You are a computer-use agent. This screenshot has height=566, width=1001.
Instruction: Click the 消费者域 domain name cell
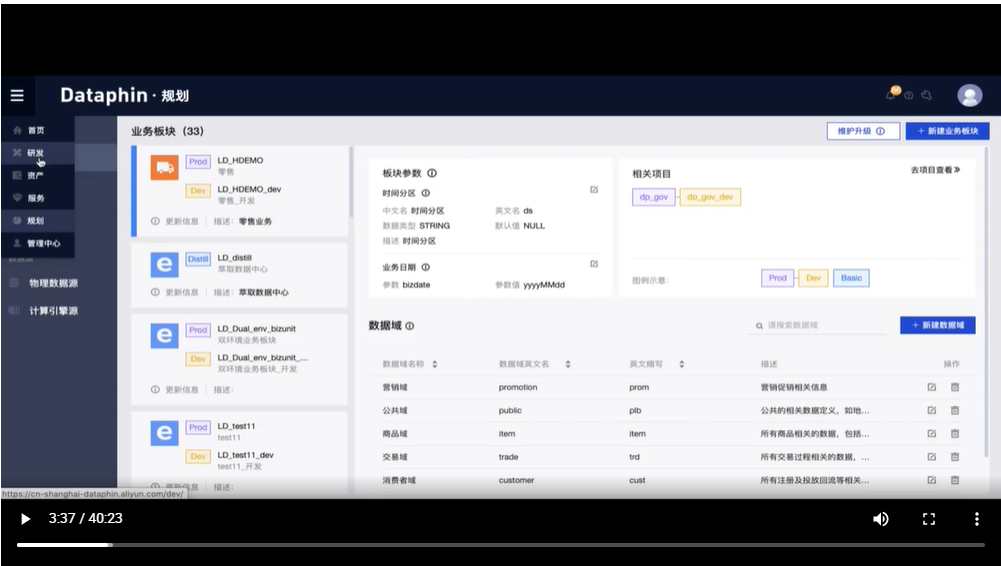coord(399,480)
